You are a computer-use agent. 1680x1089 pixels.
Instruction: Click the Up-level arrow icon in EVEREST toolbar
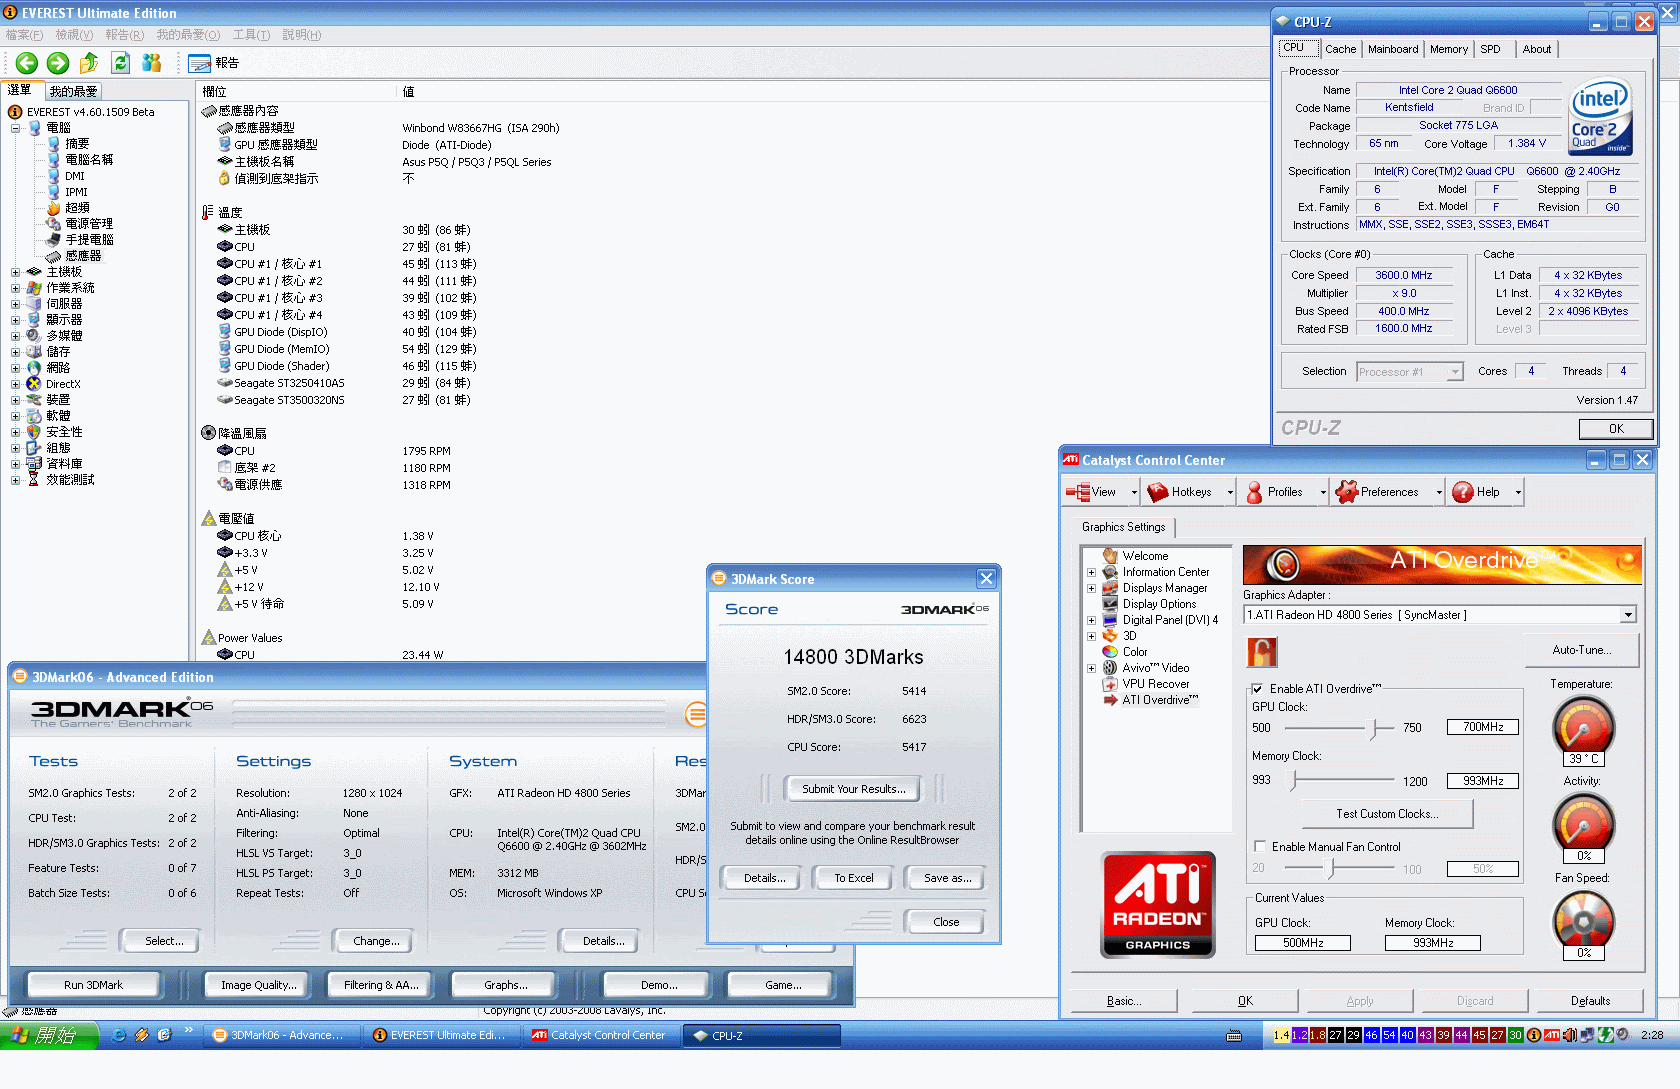click(89, 63)
